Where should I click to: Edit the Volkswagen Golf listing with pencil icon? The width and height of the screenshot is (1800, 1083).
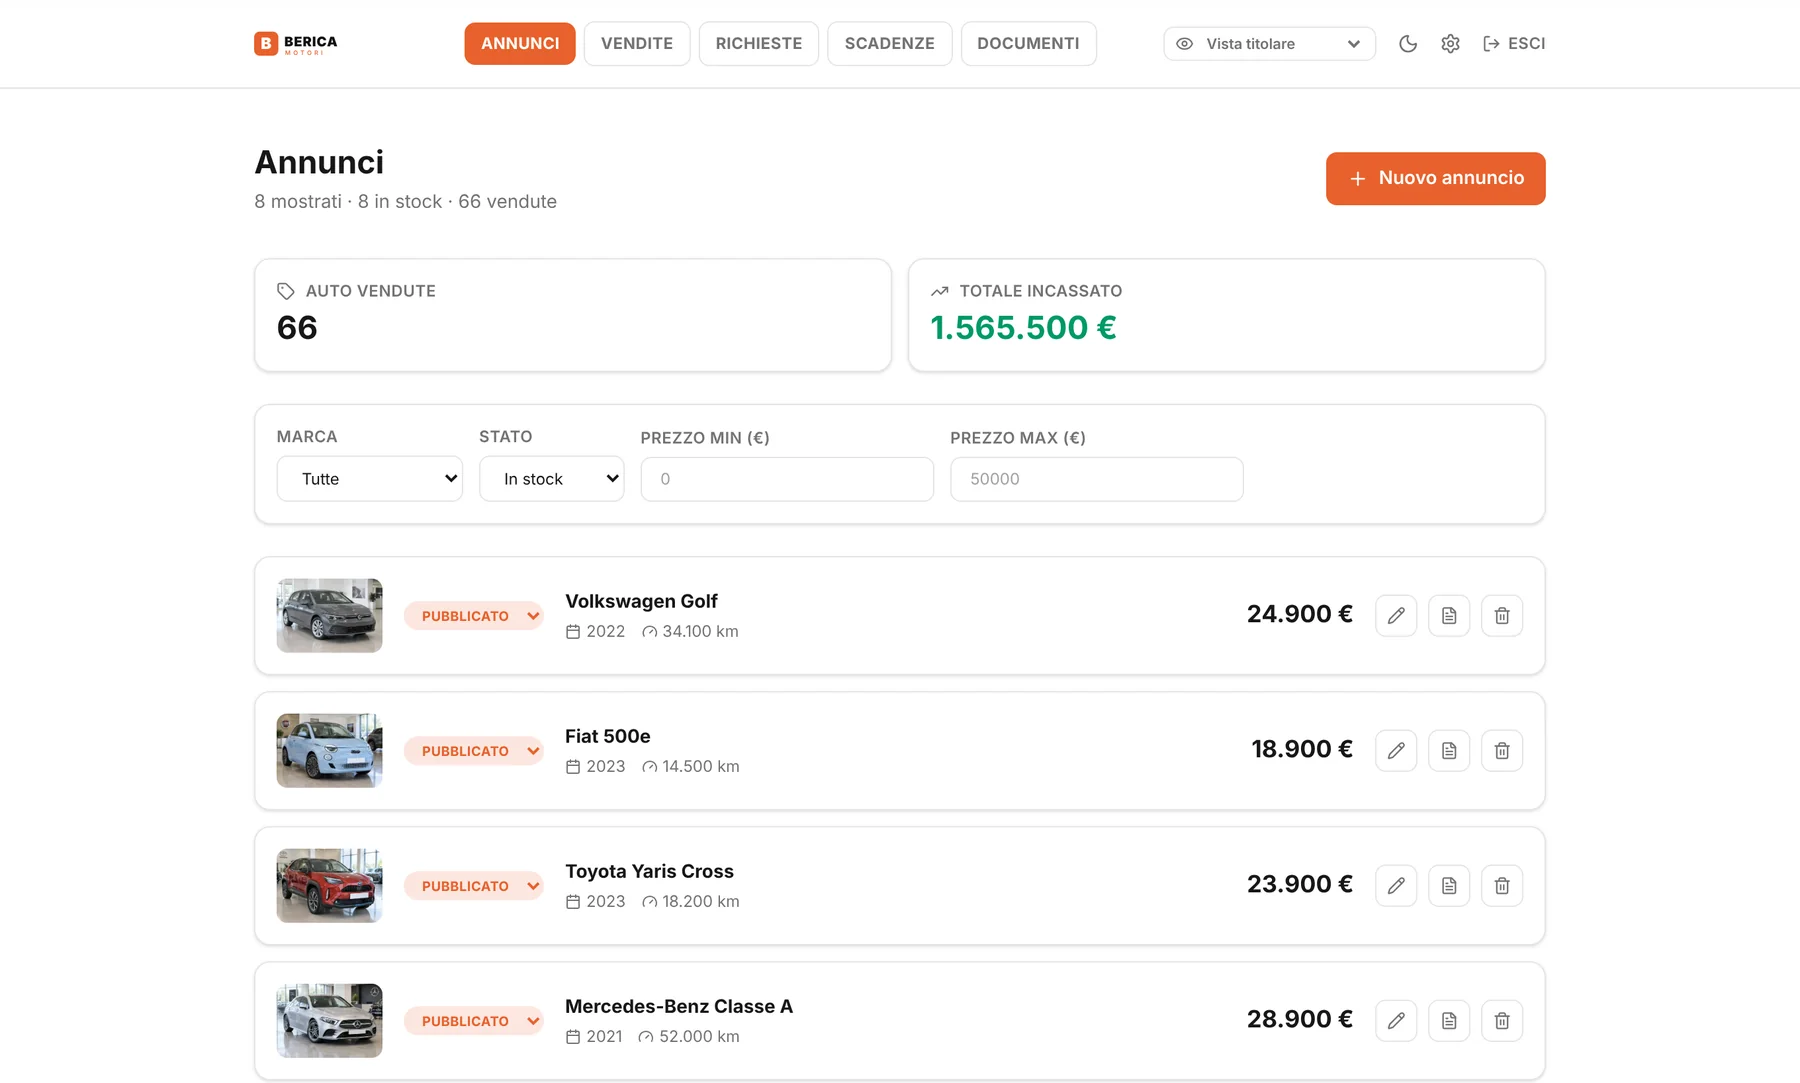1396,615
